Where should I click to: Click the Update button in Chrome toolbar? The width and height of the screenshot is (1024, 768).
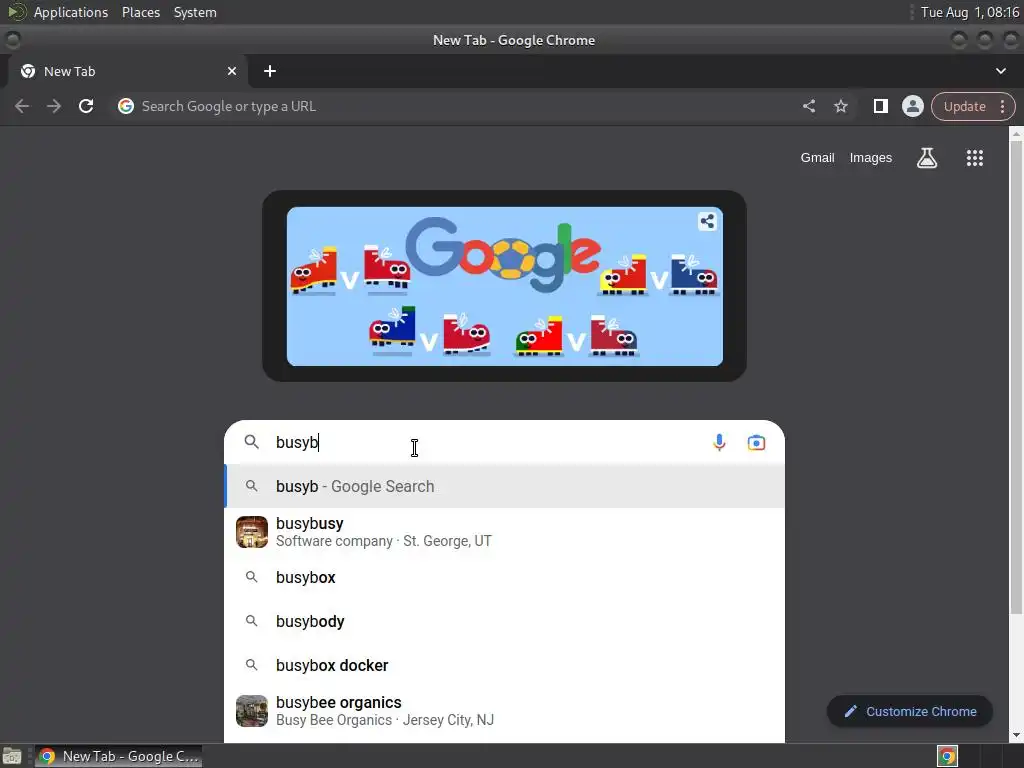point(964,106)
